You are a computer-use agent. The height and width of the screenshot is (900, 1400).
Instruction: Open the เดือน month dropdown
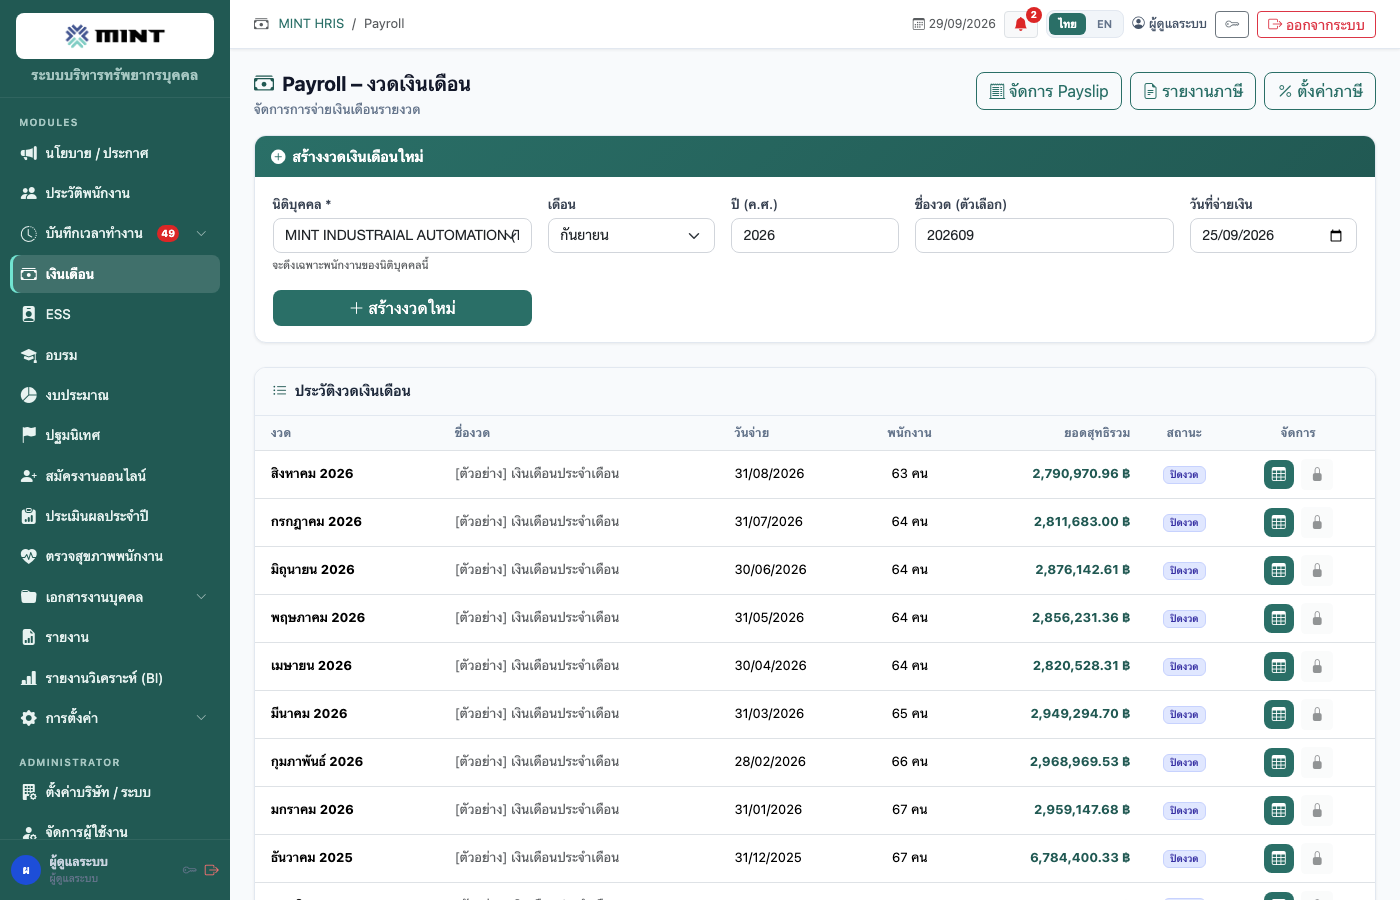point(631,236)
